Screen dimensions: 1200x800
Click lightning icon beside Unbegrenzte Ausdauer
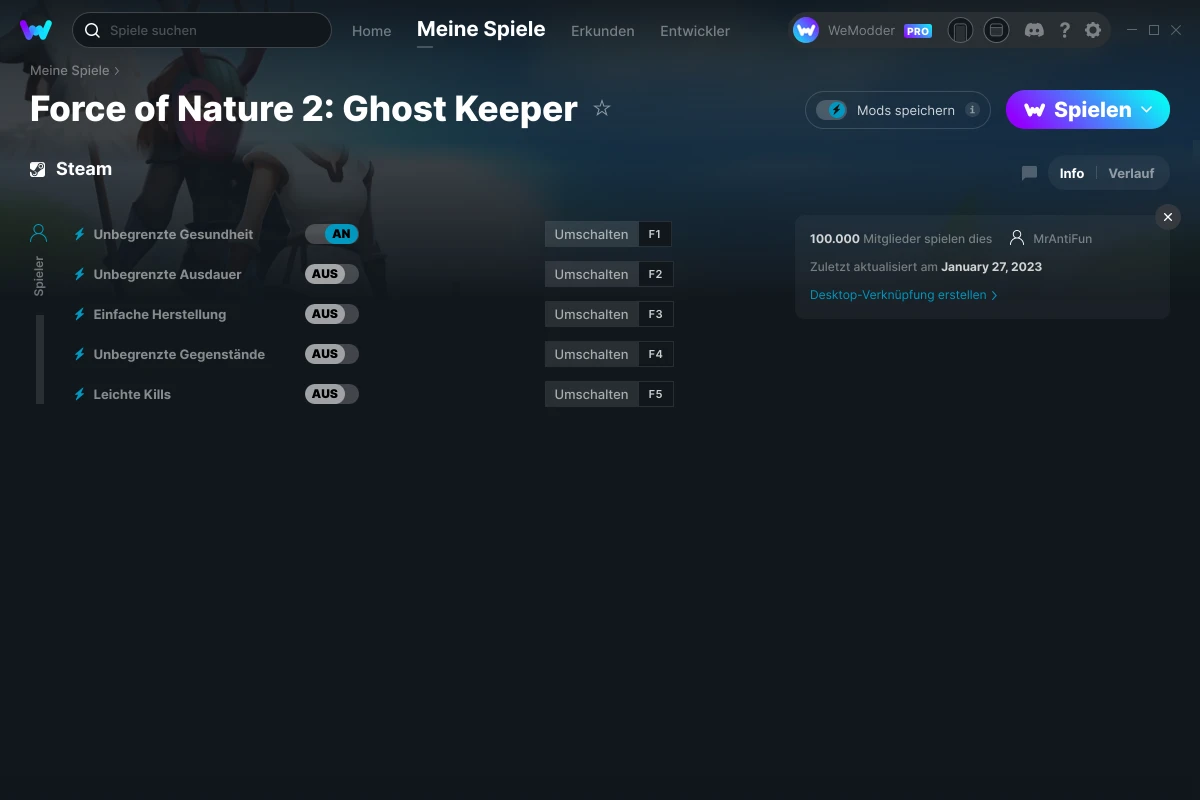click(x=80, y=274)
